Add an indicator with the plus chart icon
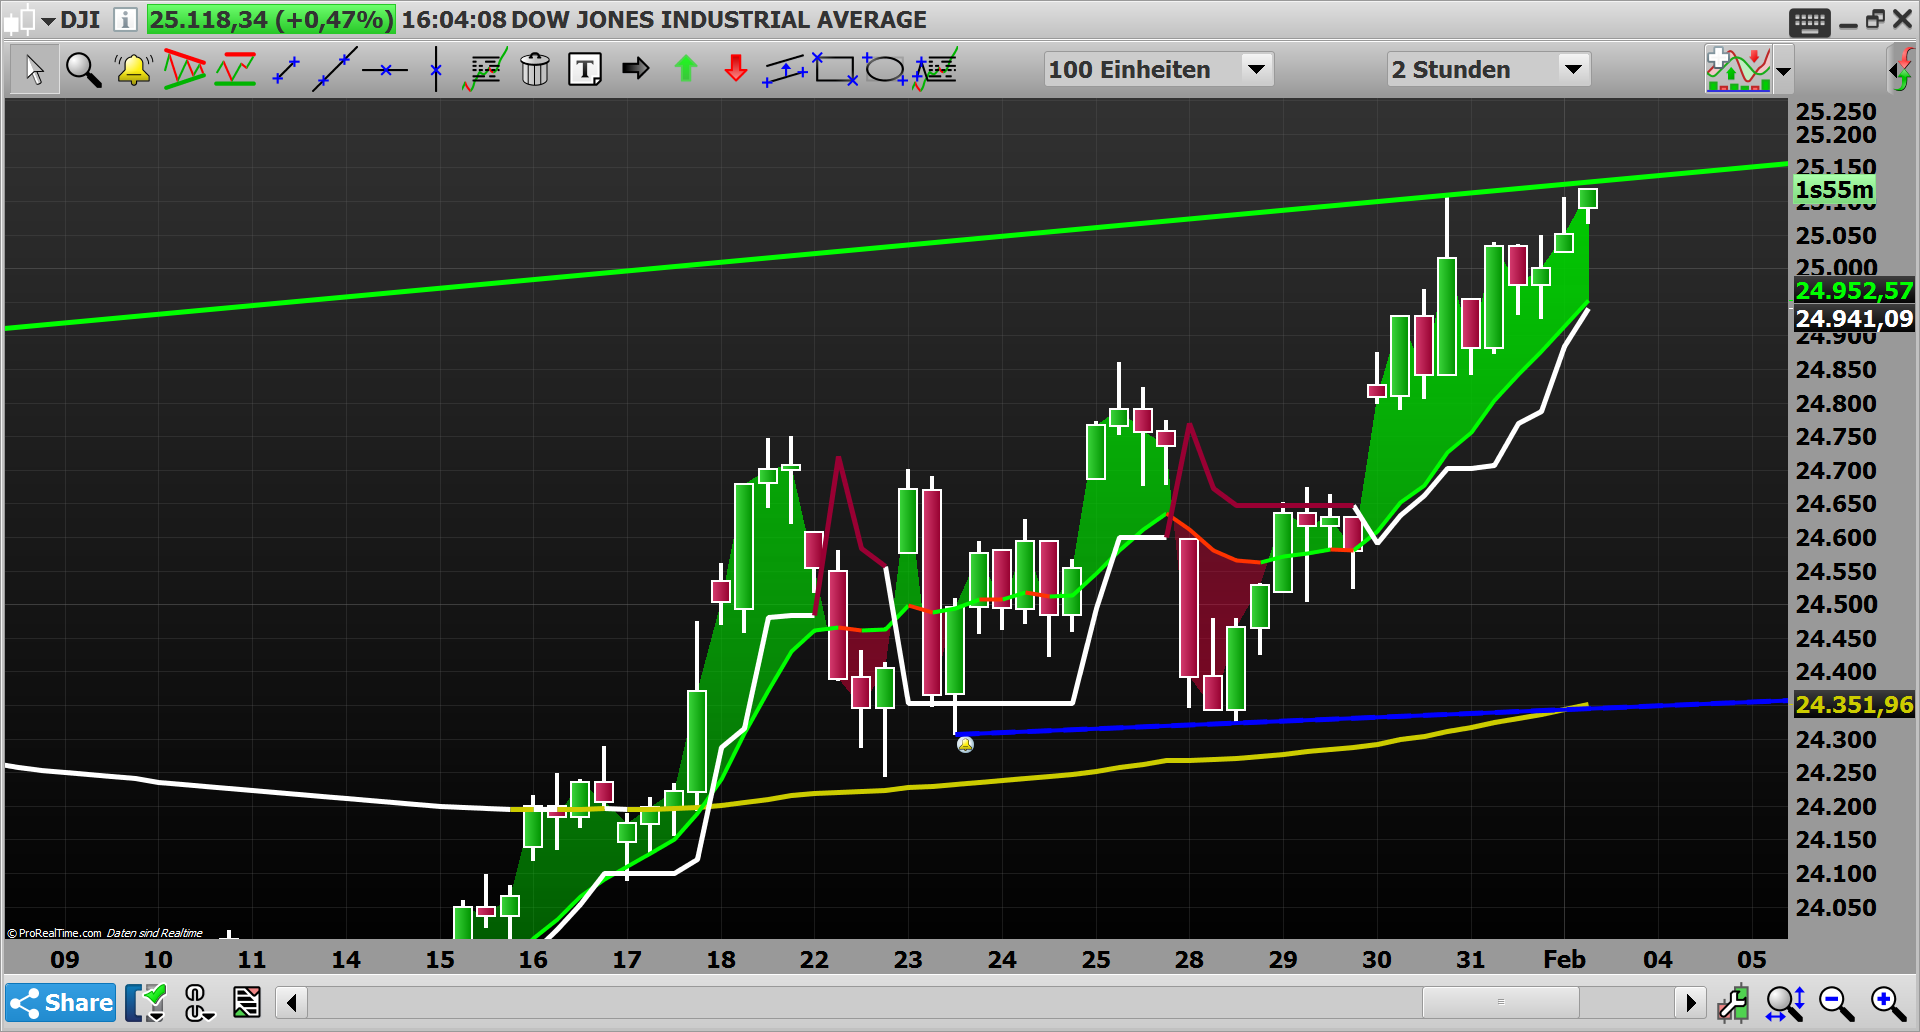Image resolution: width=1920 pixels, height=1032 pixels. 1738,70
